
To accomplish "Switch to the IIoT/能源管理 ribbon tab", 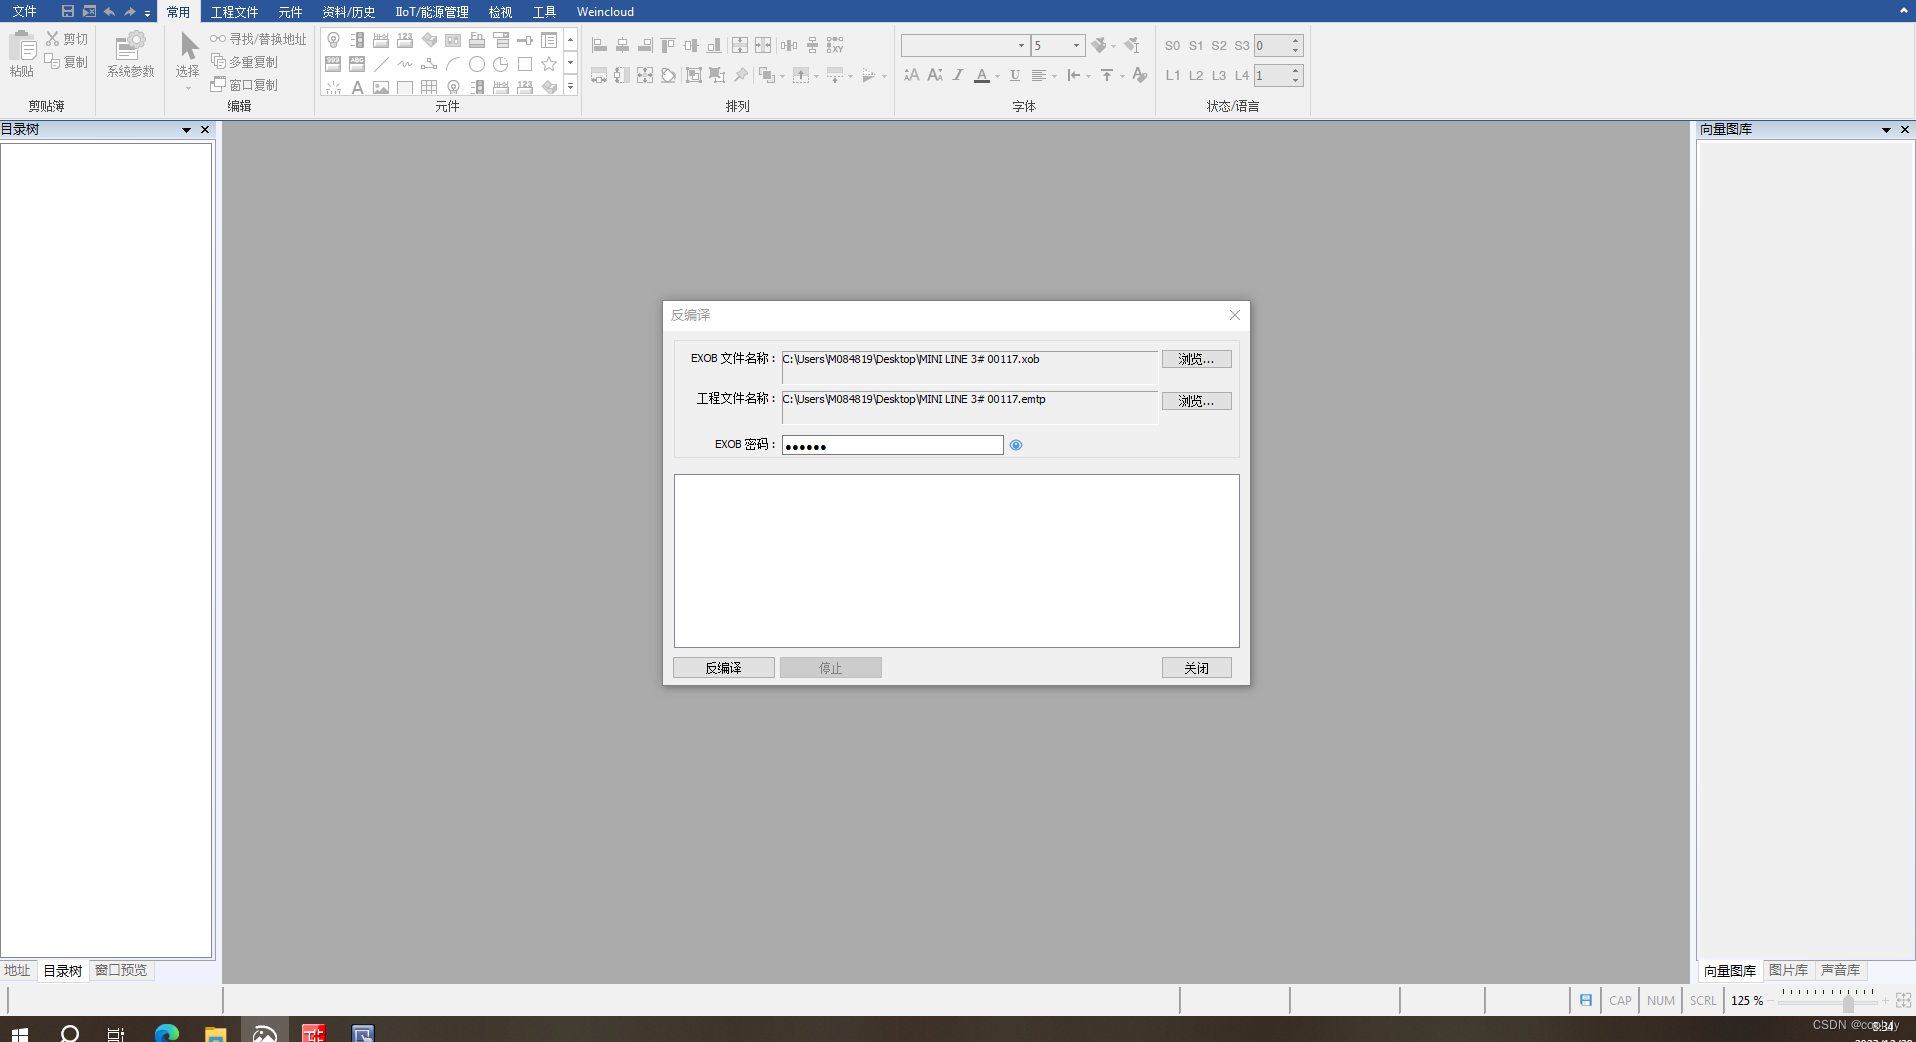I will coord(432,12).
